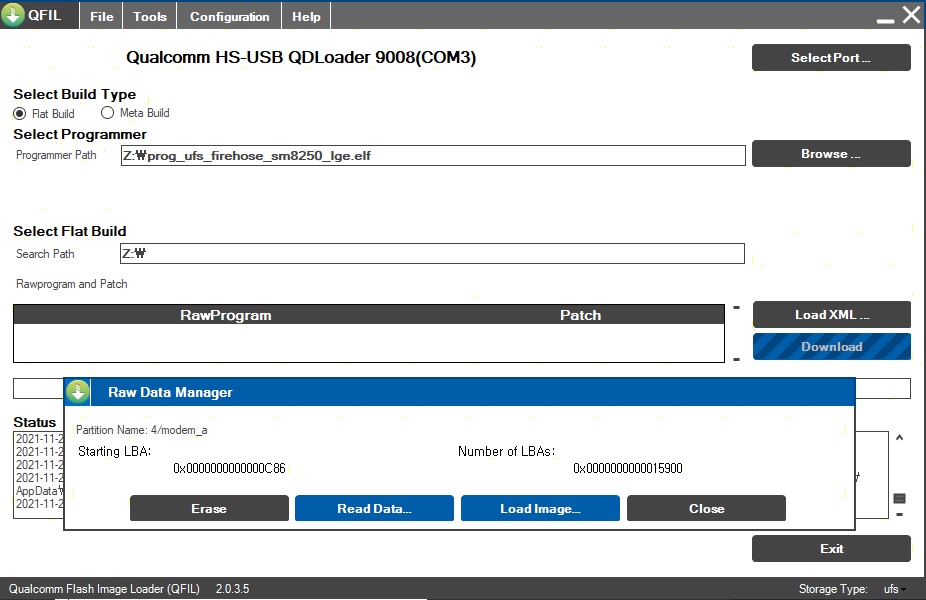Viewport: 926px width, 600px height.
Task: Click the AppData entry in status log
Action: (39, 491)
